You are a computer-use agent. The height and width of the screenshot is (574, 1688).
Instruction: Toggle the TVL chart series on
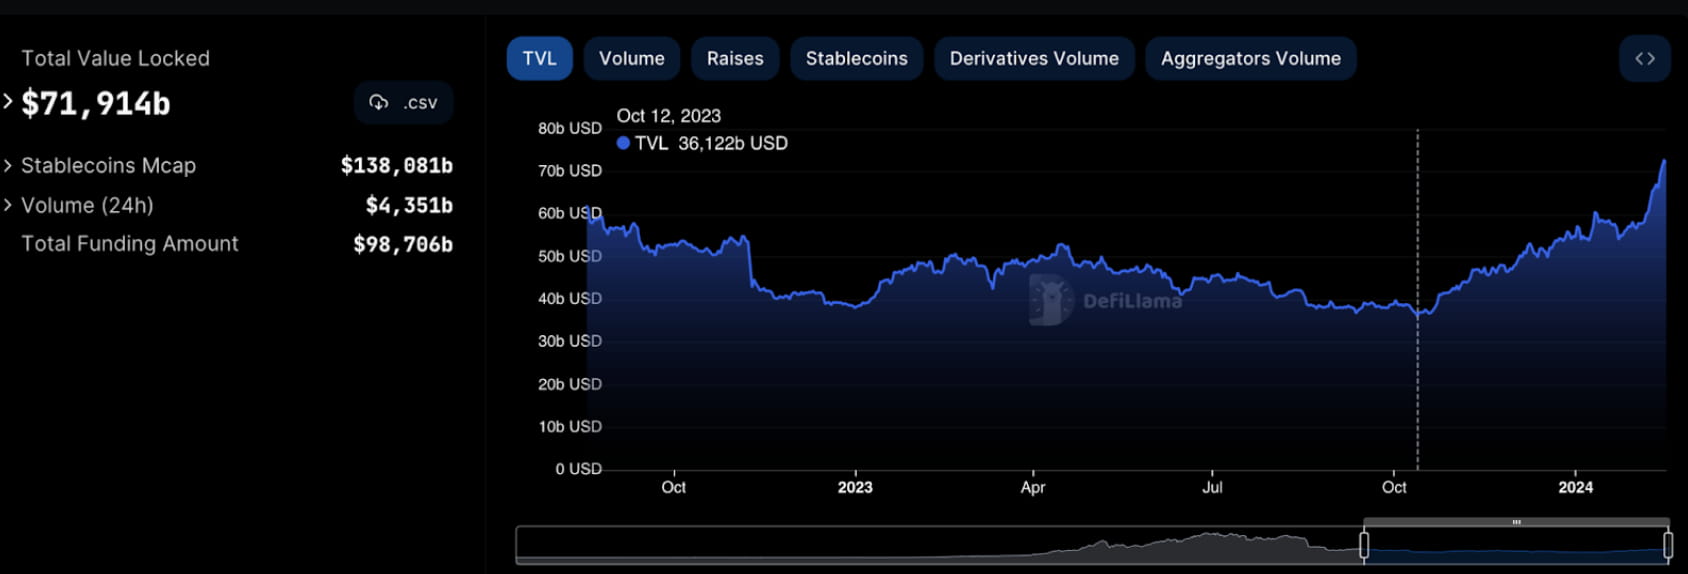[539, 59]
